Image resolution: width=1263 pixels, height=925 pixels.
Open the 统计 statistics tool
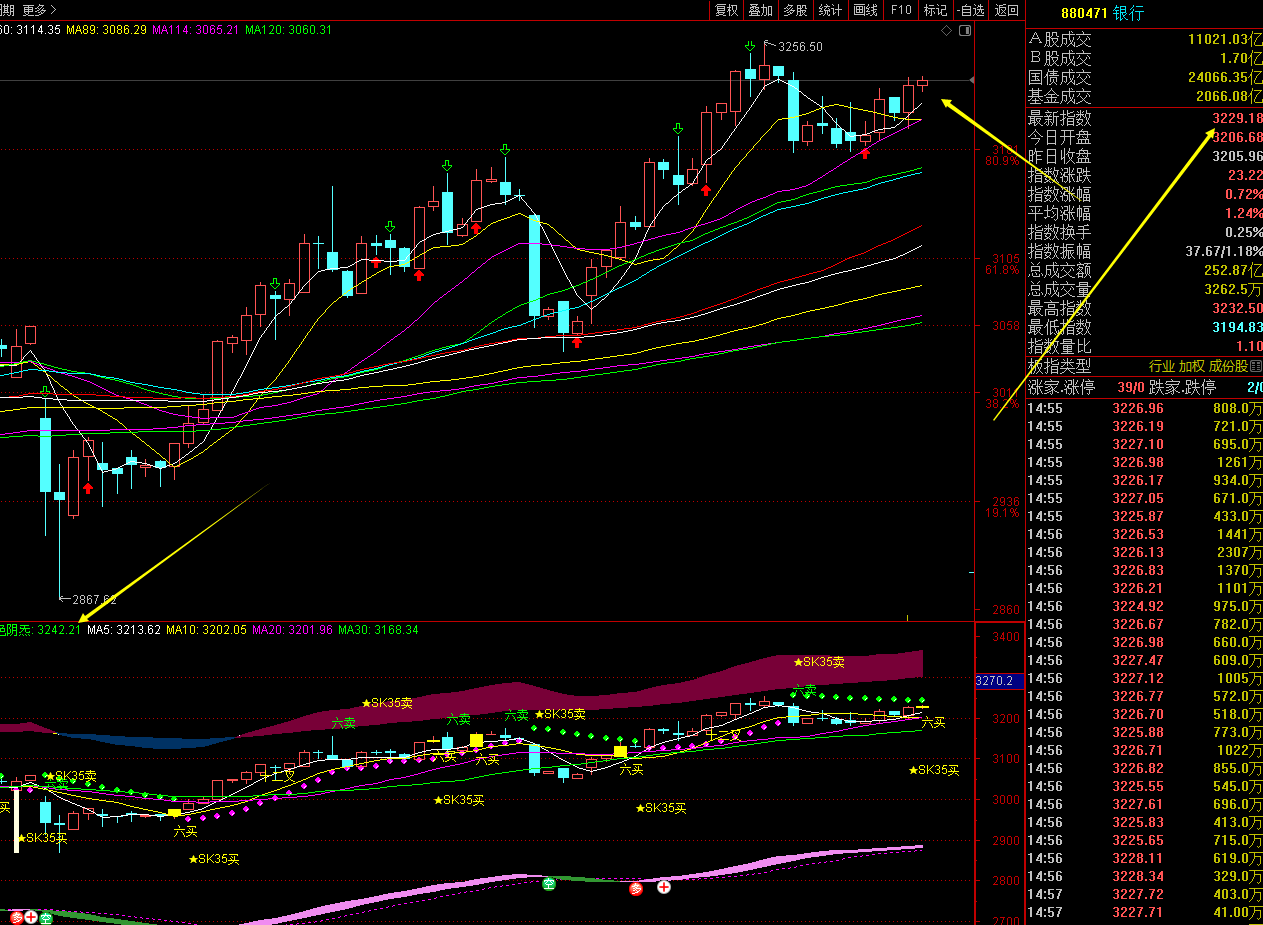[830, 10]
